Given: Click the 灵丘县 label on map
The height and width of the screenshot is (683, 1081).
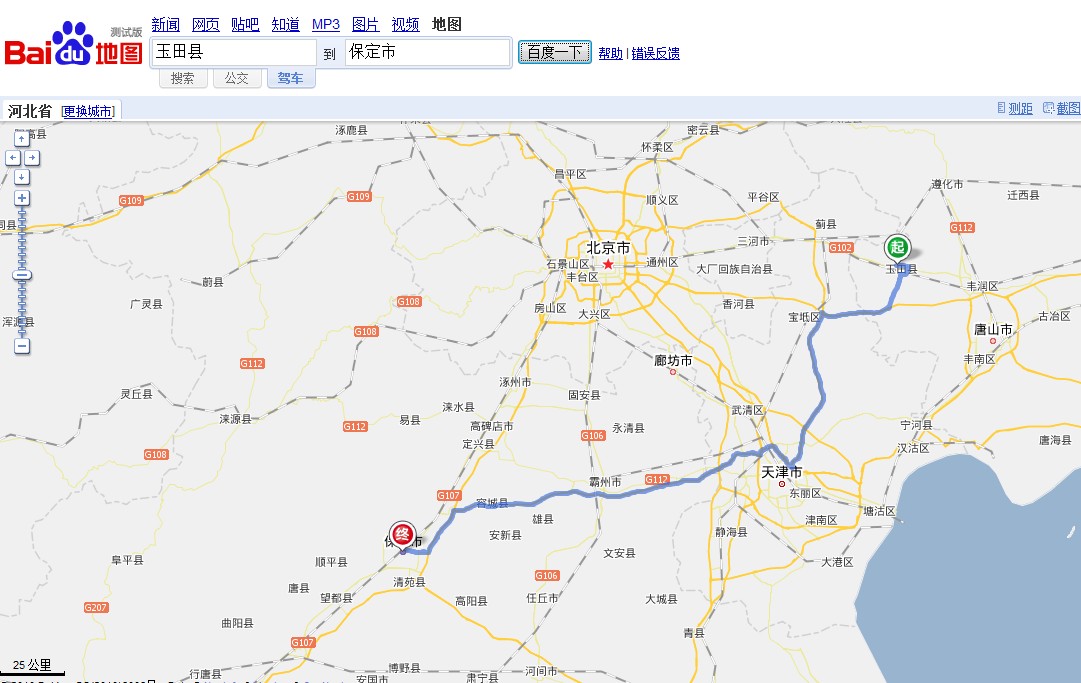Looking at the screenshot, I should (137, 394).
